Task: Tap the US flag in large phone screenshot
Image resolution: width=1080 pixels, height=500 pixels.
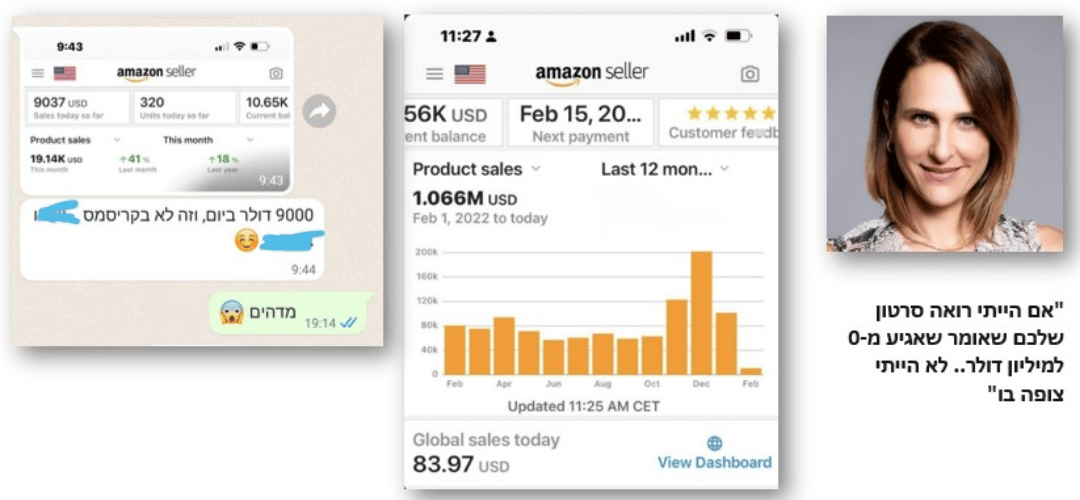Action: 470,74
